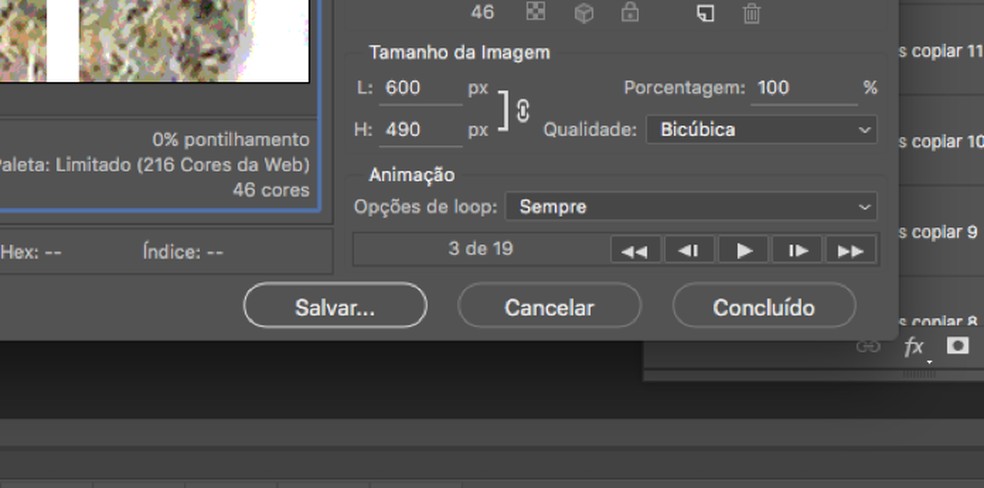This screenshot has height=488, width=984.
Task: Click the Paleta Limitado 216 Cores text
Action: click(155, 165)
